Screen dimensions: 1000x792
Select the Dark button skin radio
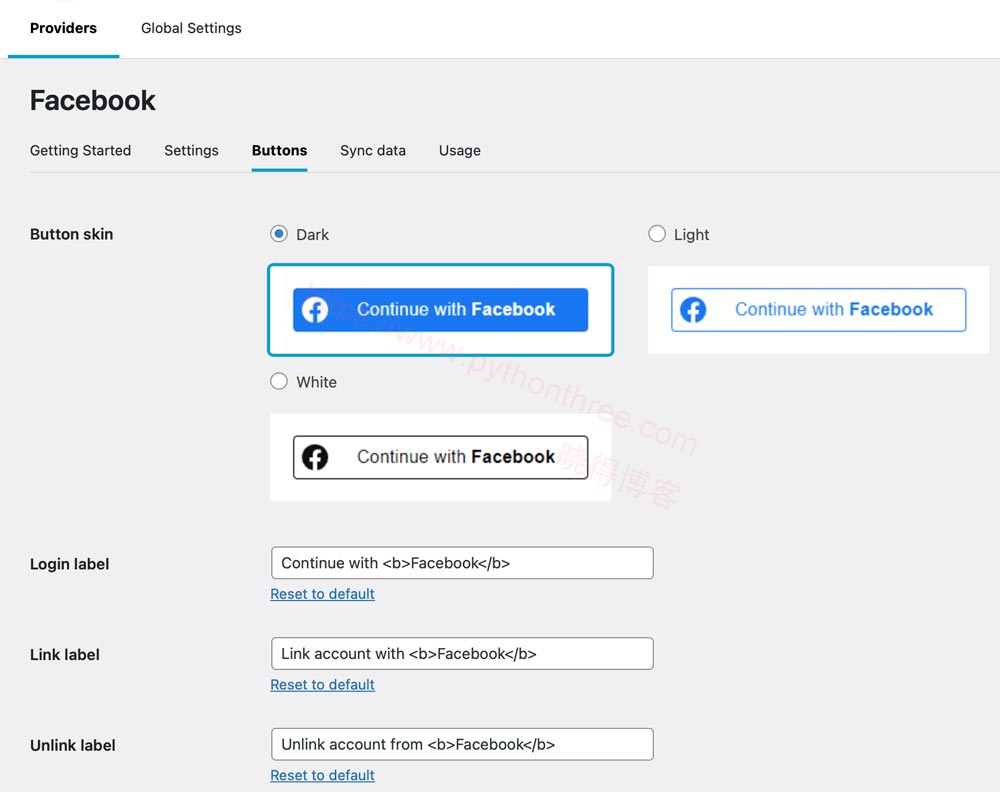[279, 234]
